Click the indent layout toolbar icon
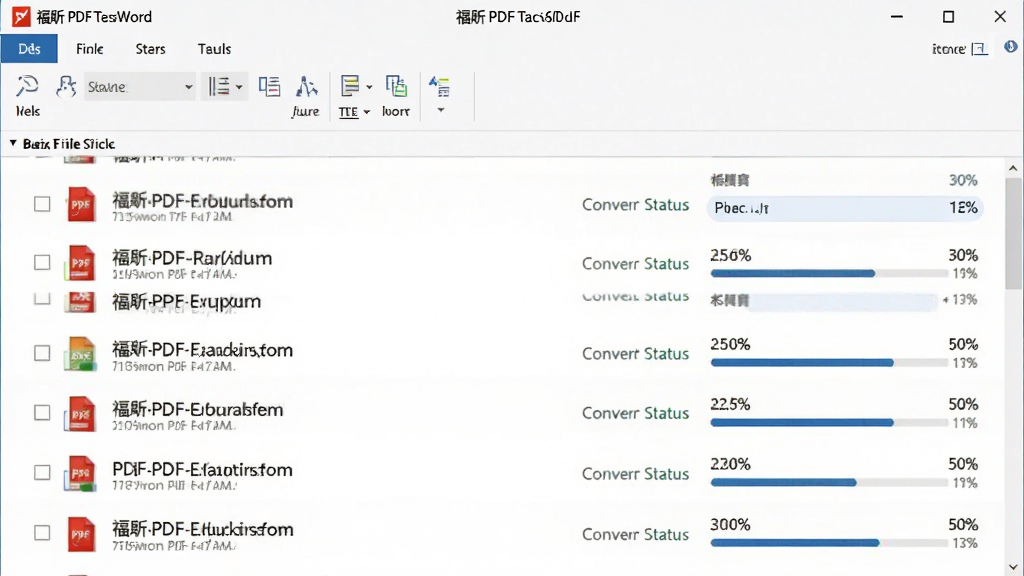 point(269,86)
